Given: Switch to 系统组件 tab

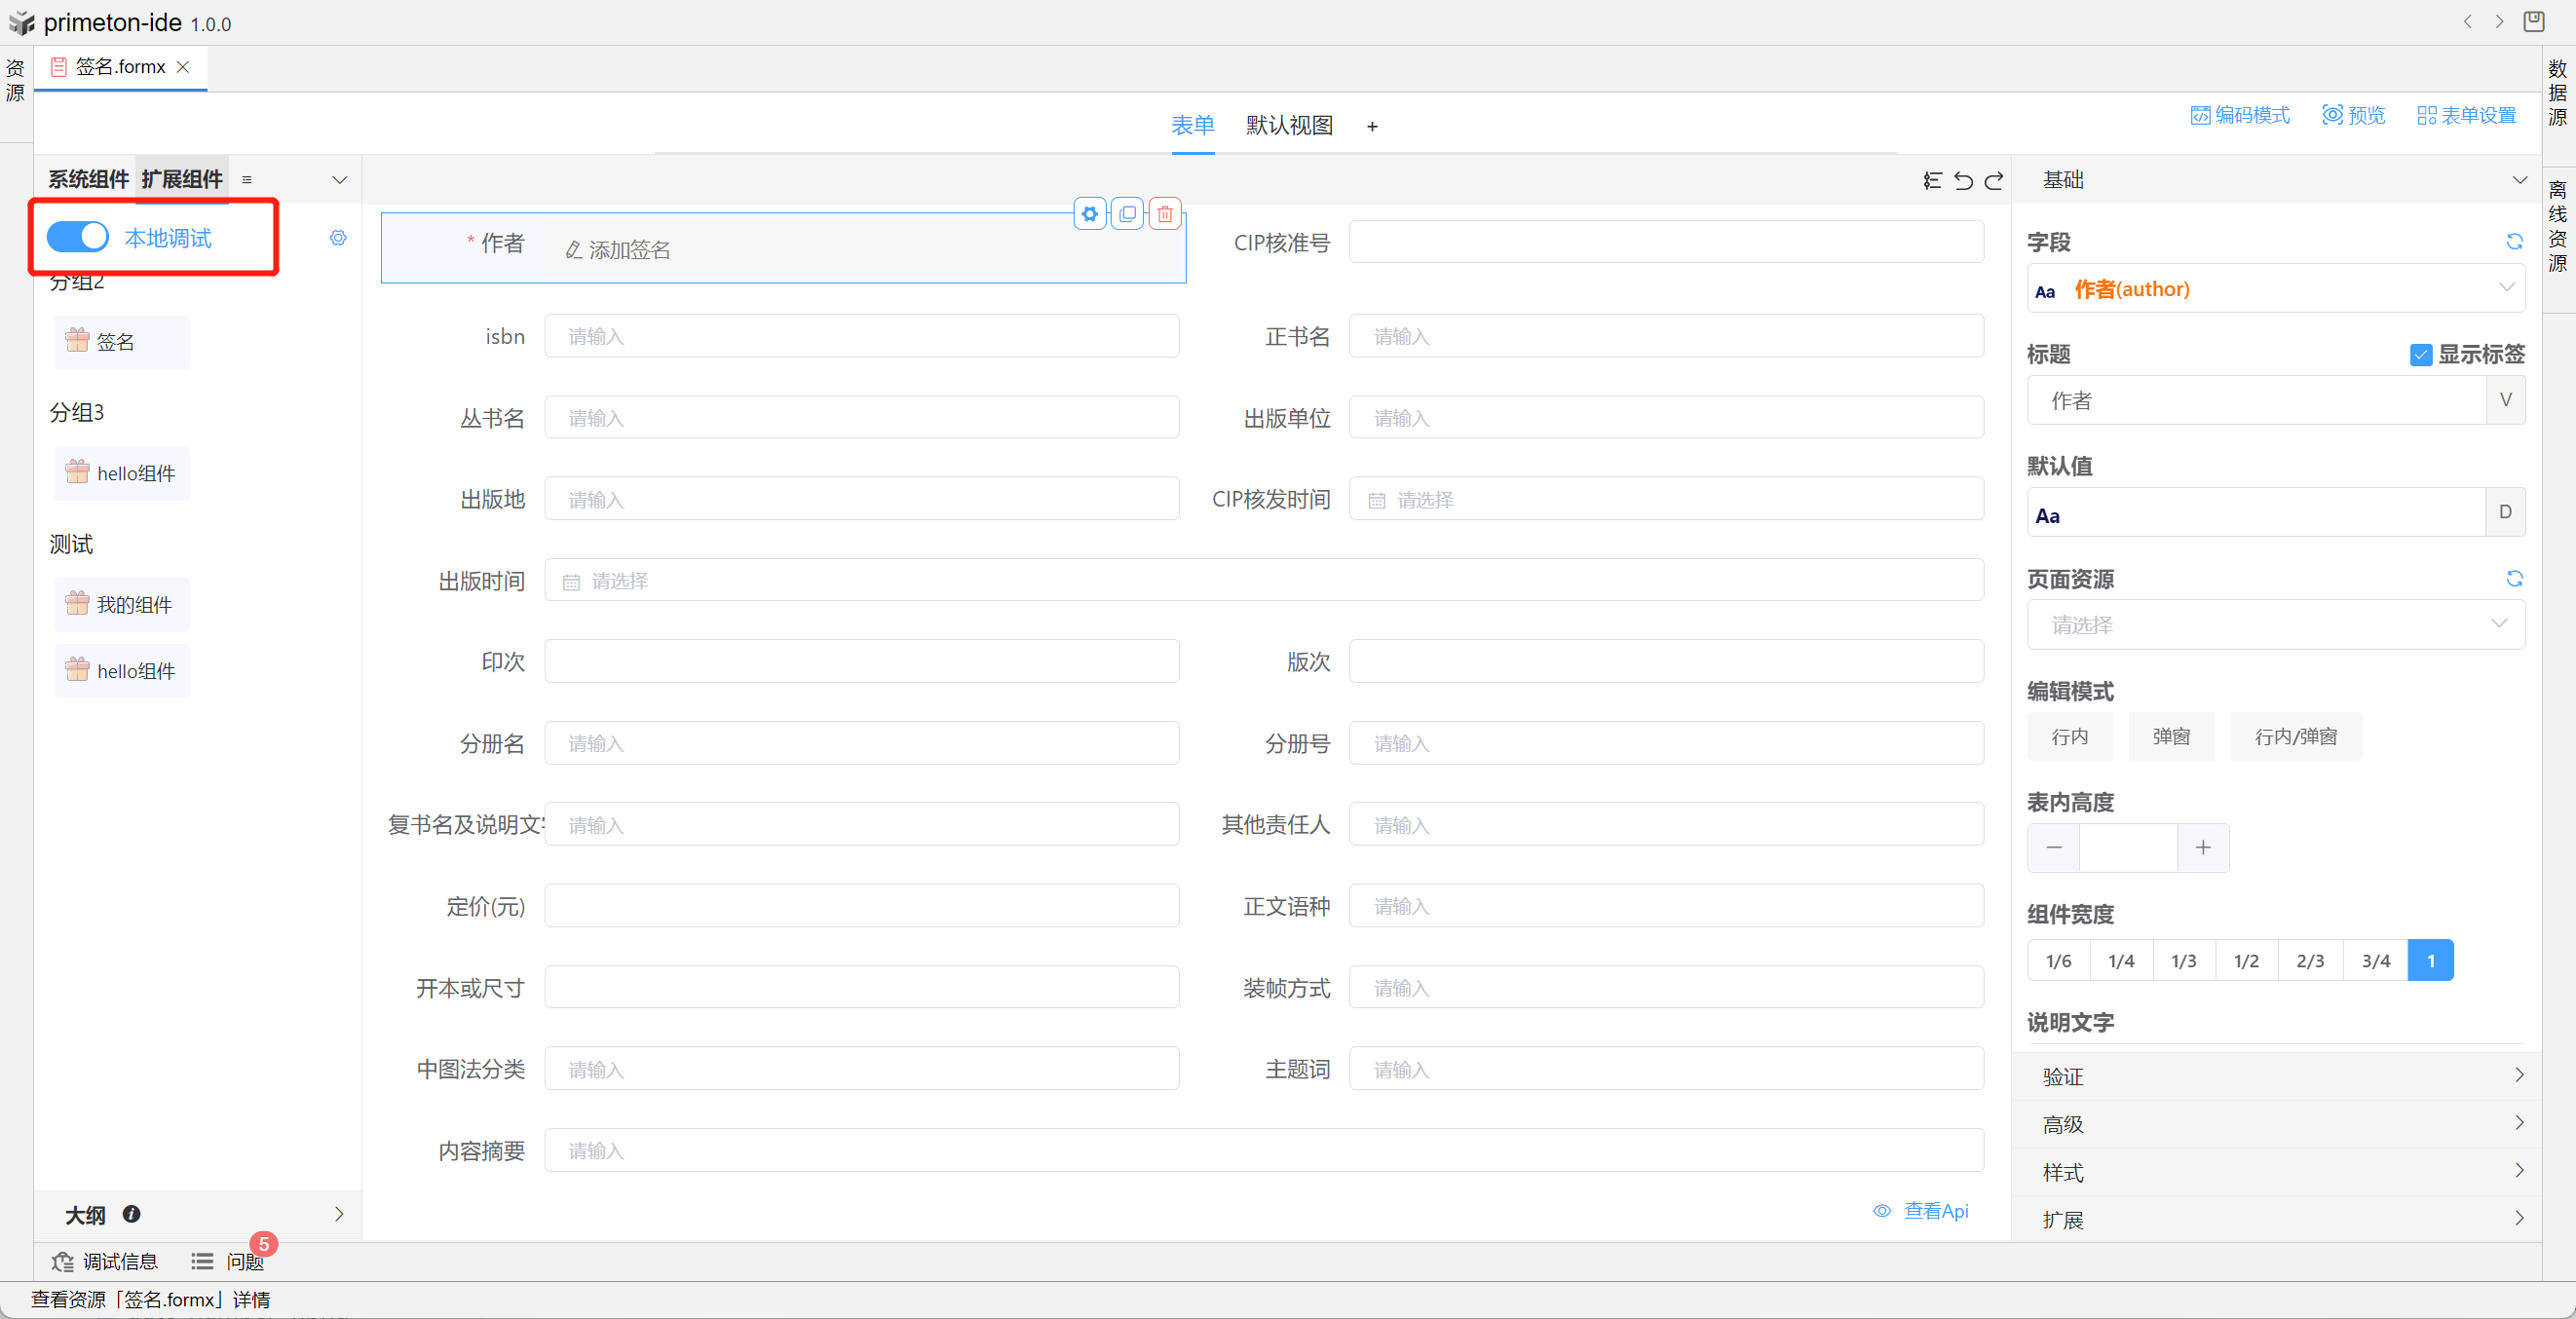Looking at the screenshot, I should [88, 180].
